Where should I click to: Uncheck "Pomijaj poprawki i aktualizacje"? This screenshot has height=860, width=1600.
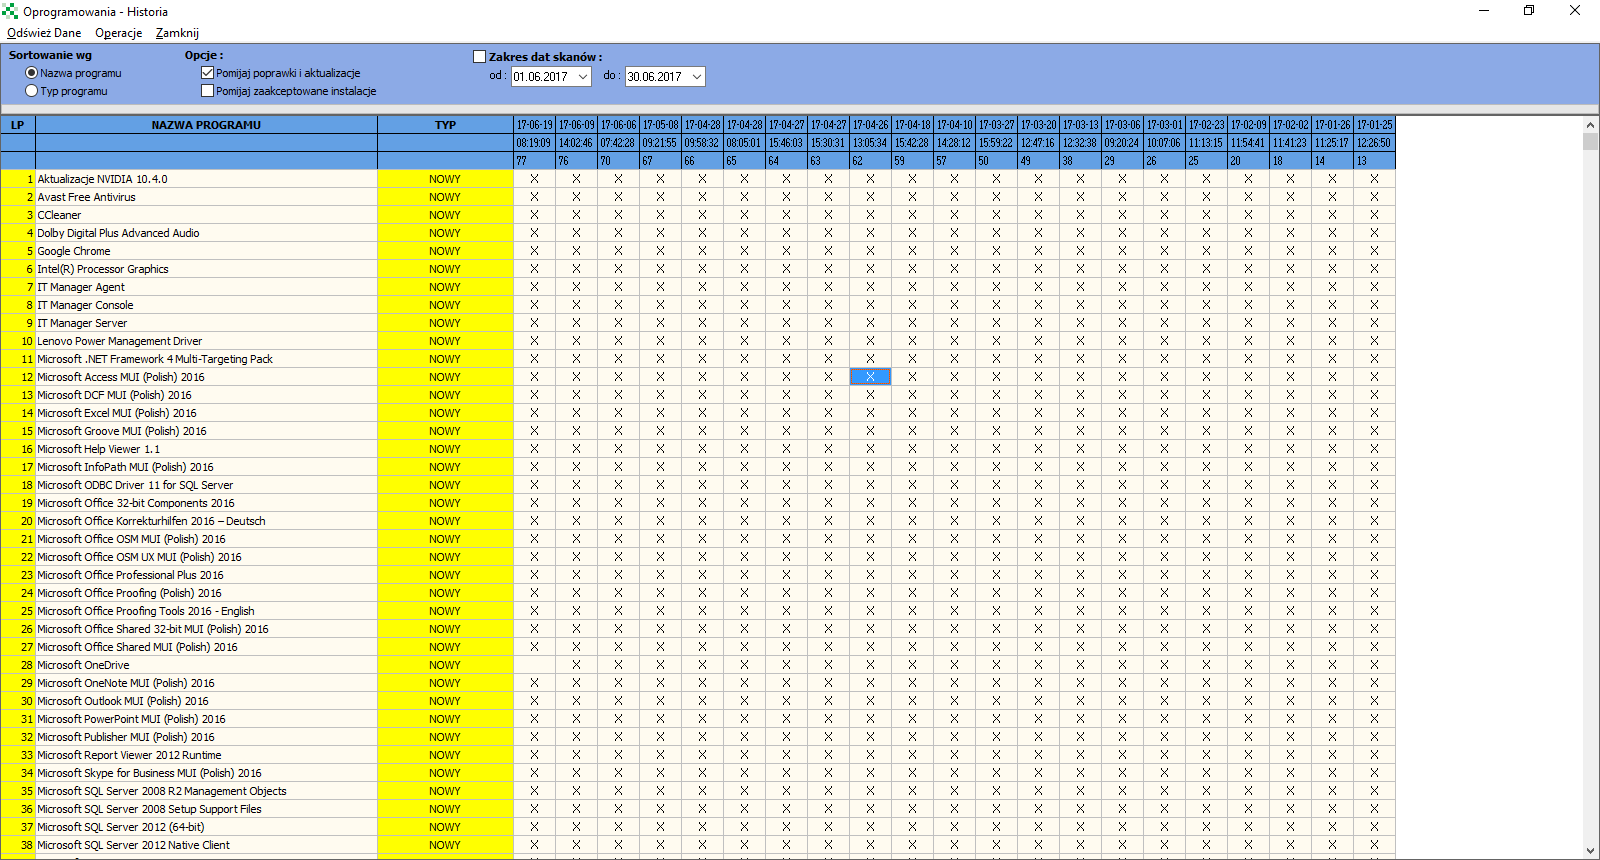coord(208,73)
